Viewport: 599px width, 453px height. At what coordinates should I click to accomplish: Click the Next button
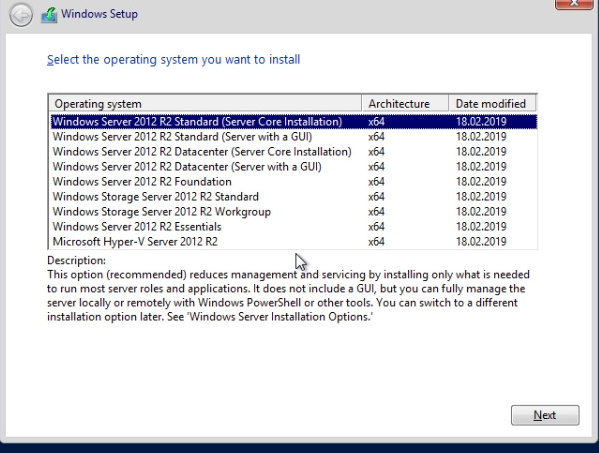point(545,415)
